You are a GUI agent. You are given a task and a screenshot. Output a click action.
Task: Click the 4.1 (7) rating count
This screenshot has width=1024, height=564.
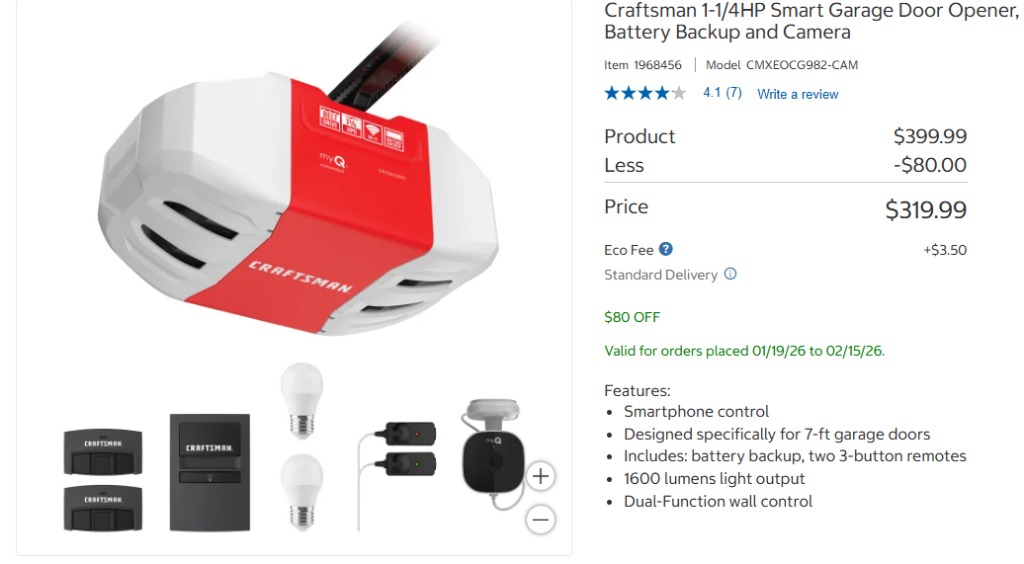coord(722,93)
